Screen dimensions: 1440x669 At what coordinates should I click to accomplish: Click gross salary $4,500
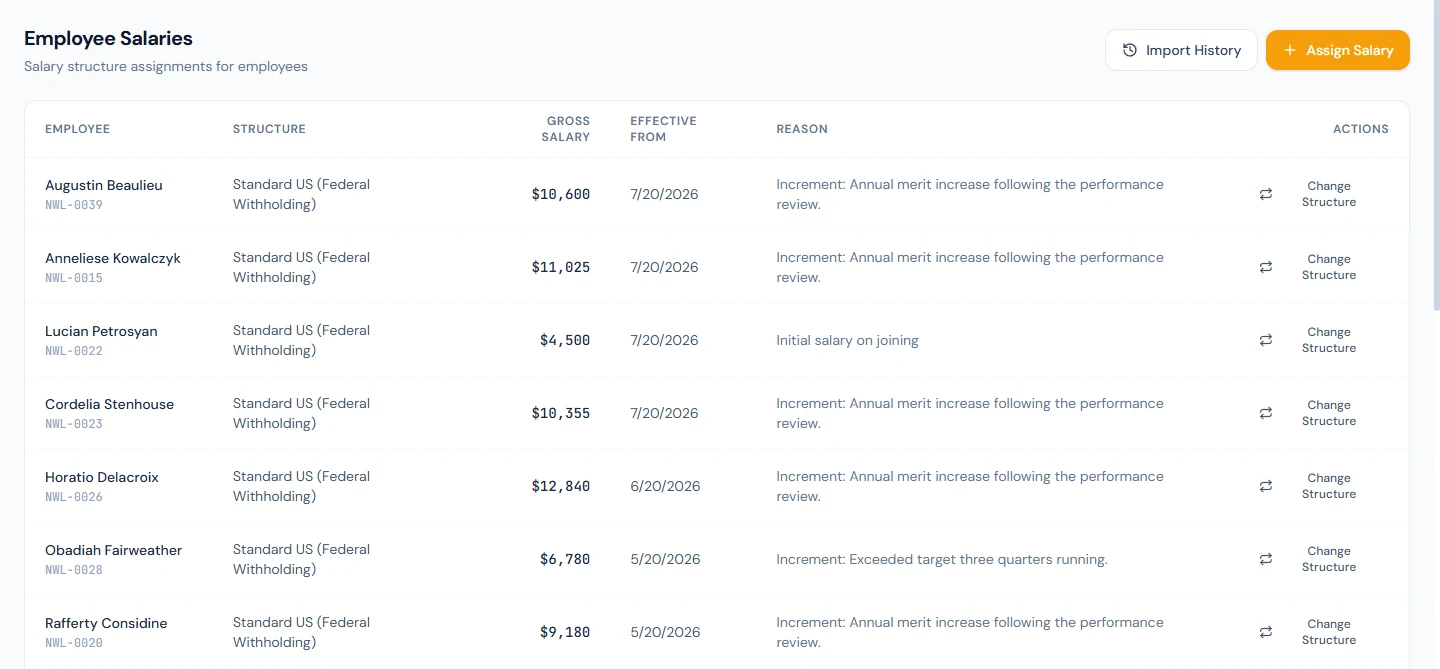[565, 341]
